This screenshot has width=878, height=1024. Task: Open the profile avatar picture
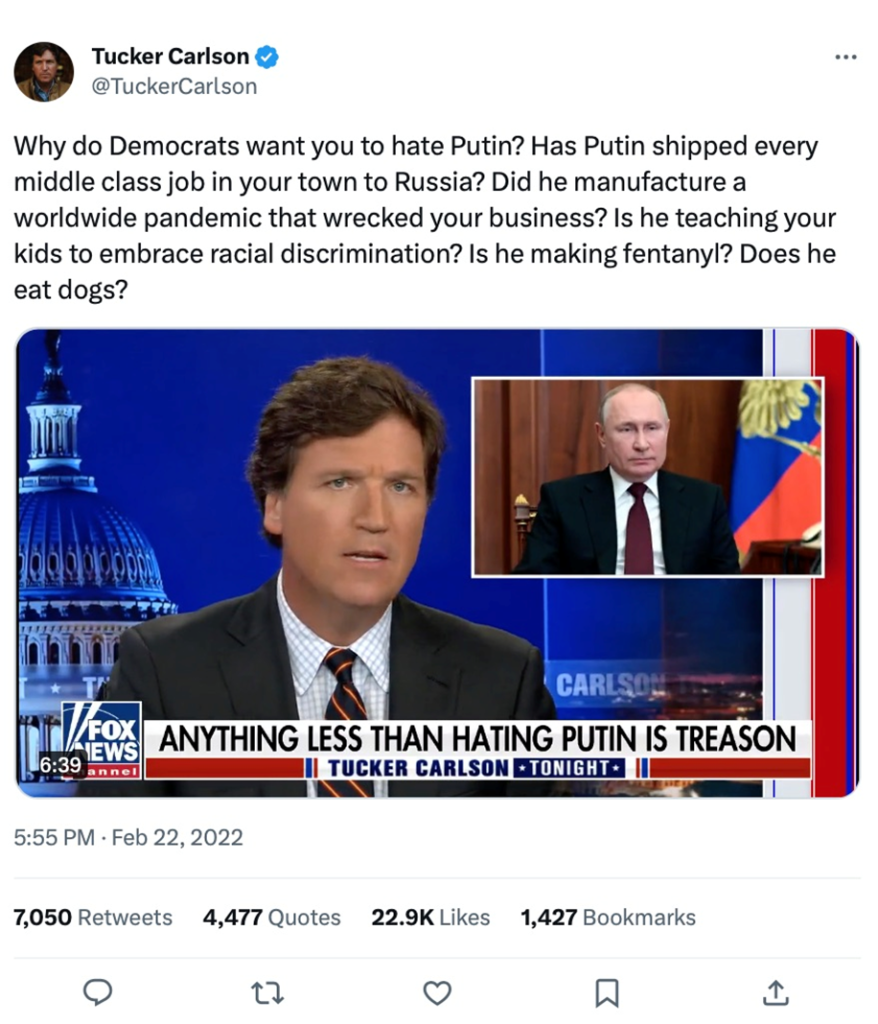[44, 71]
